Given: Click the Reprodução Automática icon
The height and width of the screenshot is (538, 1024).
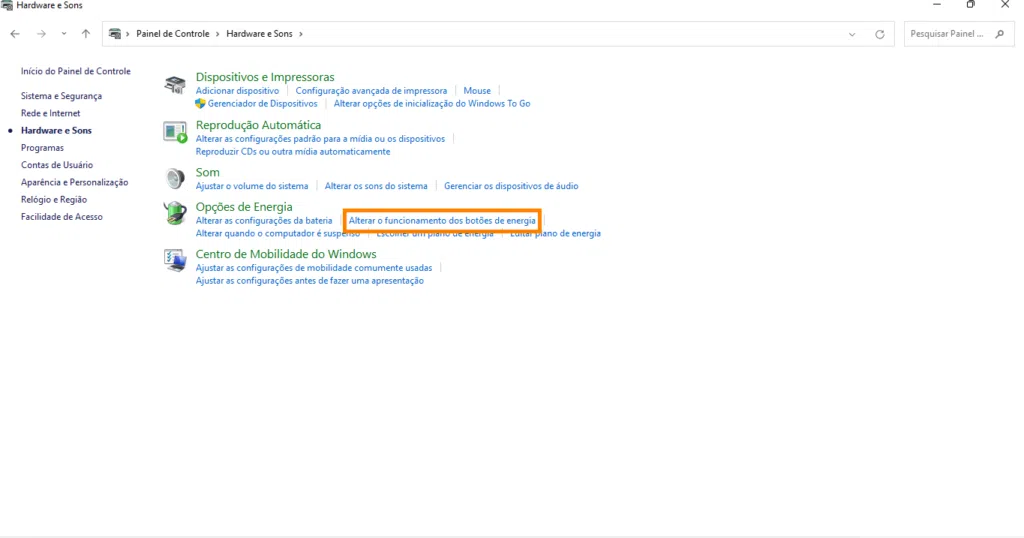Looking at the screenshot, I should click(176, 132).
